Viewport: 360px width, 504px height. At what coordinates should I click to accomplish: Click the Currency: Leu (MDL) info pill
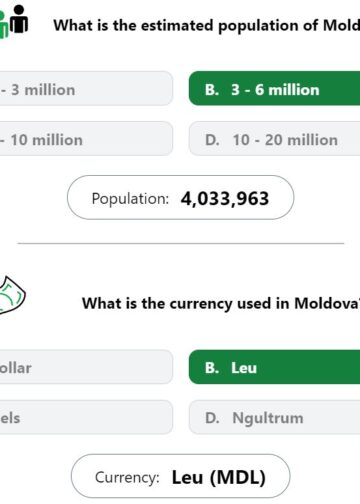pyautogui.click(x=180, y=476)
